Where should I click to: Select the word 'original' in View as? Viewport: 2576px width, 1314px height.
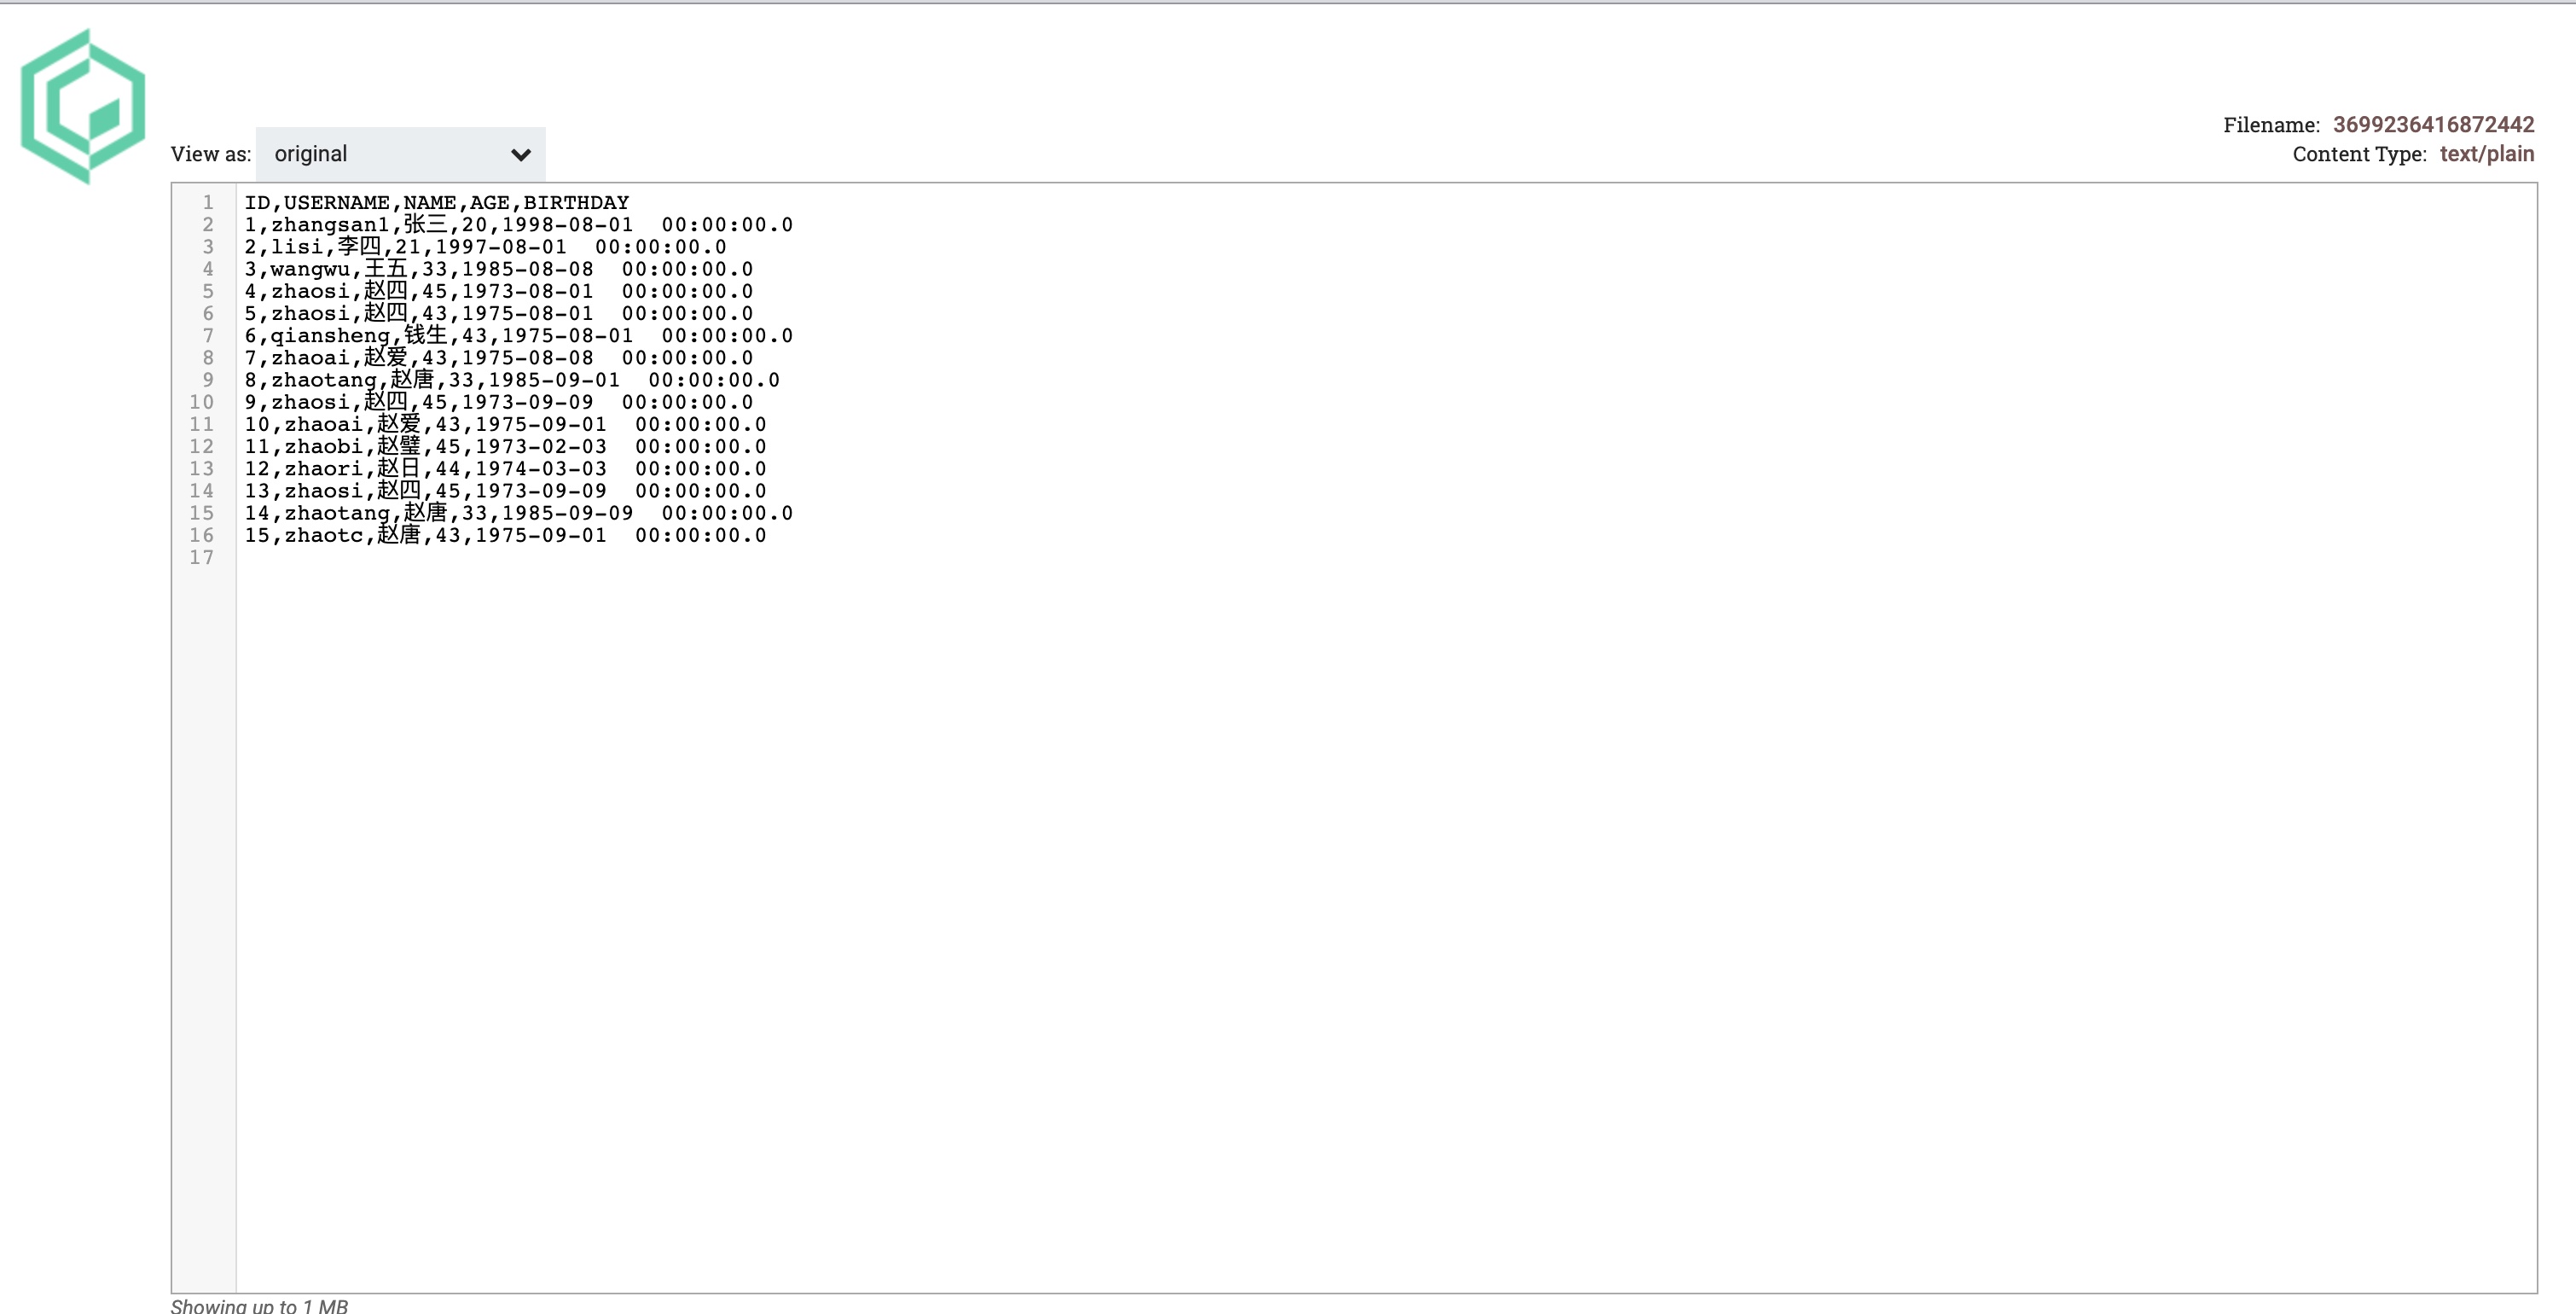(x=311, y=154)
